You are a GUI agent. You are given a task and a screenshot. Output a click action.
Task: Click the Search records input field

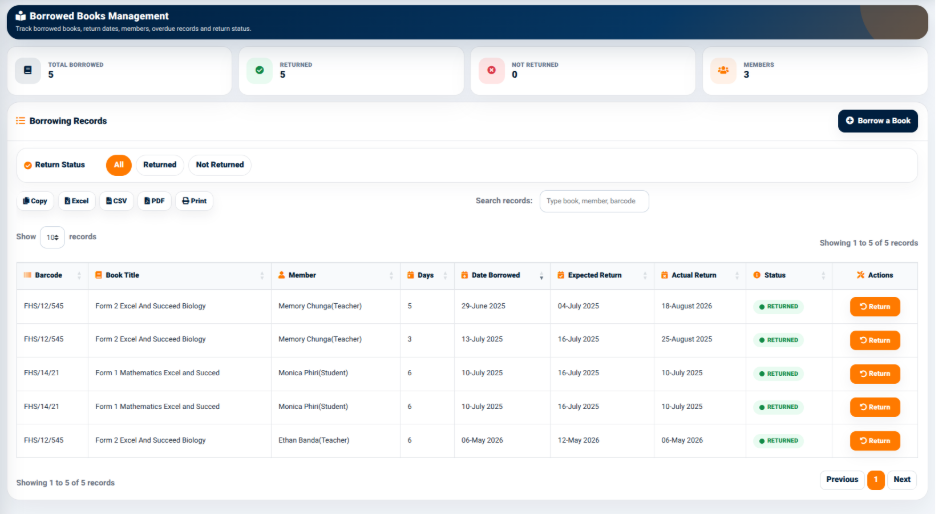(x=594, y=201)
